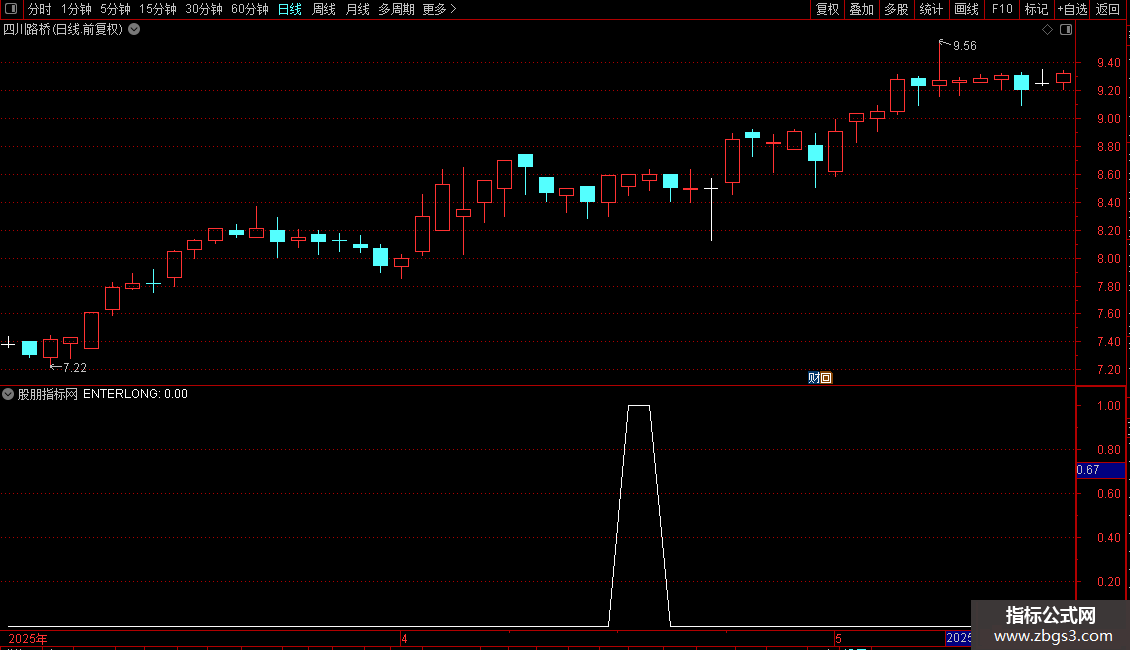Toggle the left sidebar panel icon
The width and height of the screenshot is (1130, 650).
click(11, 9)
